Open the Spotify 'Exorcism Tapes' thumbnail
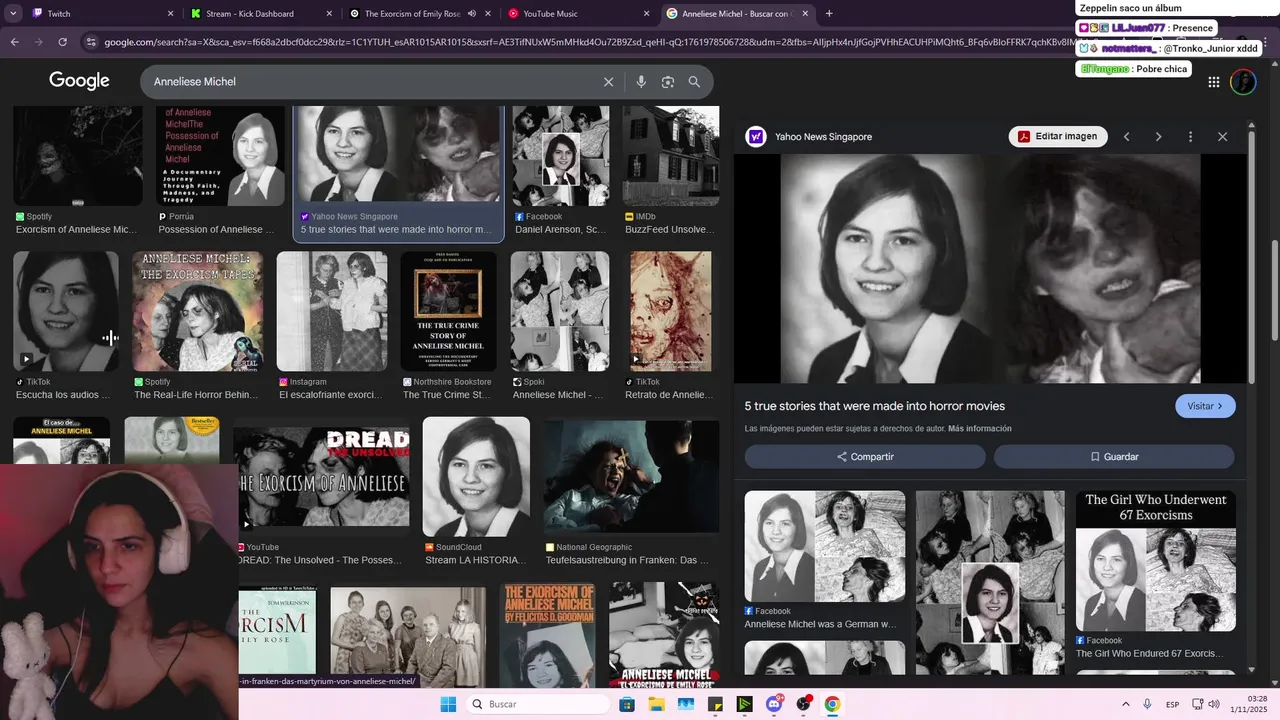 [198, 311]
